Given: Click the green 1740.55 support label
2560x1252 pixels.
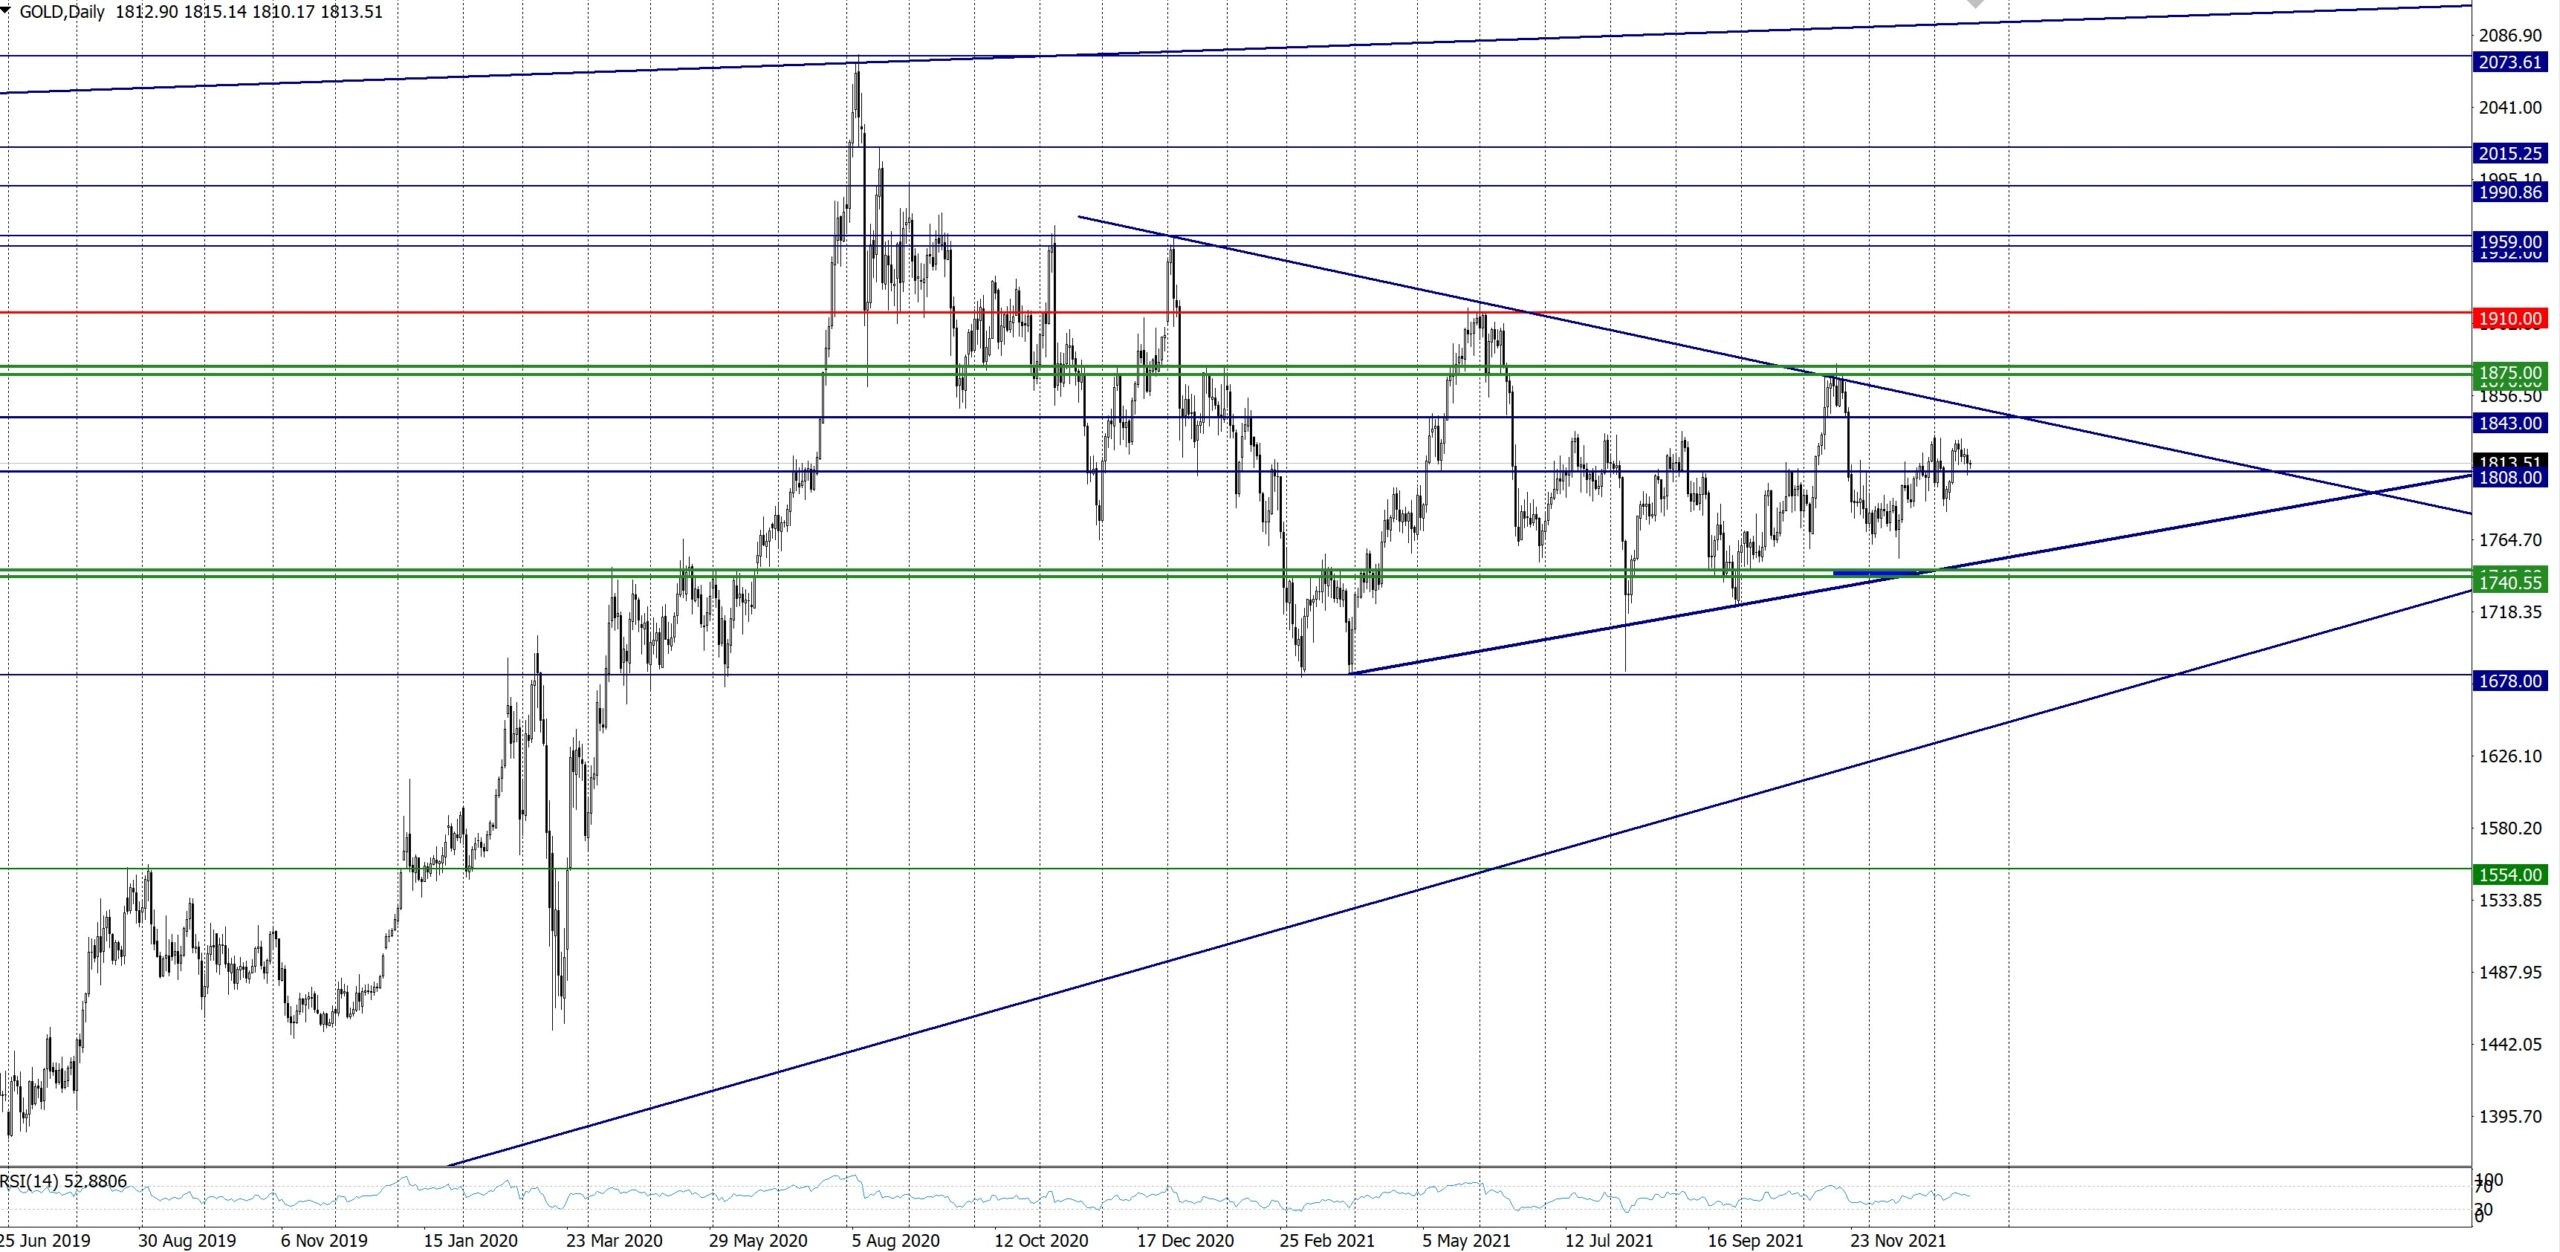Looking at the screenshot, I should (x=2509, y=582).
